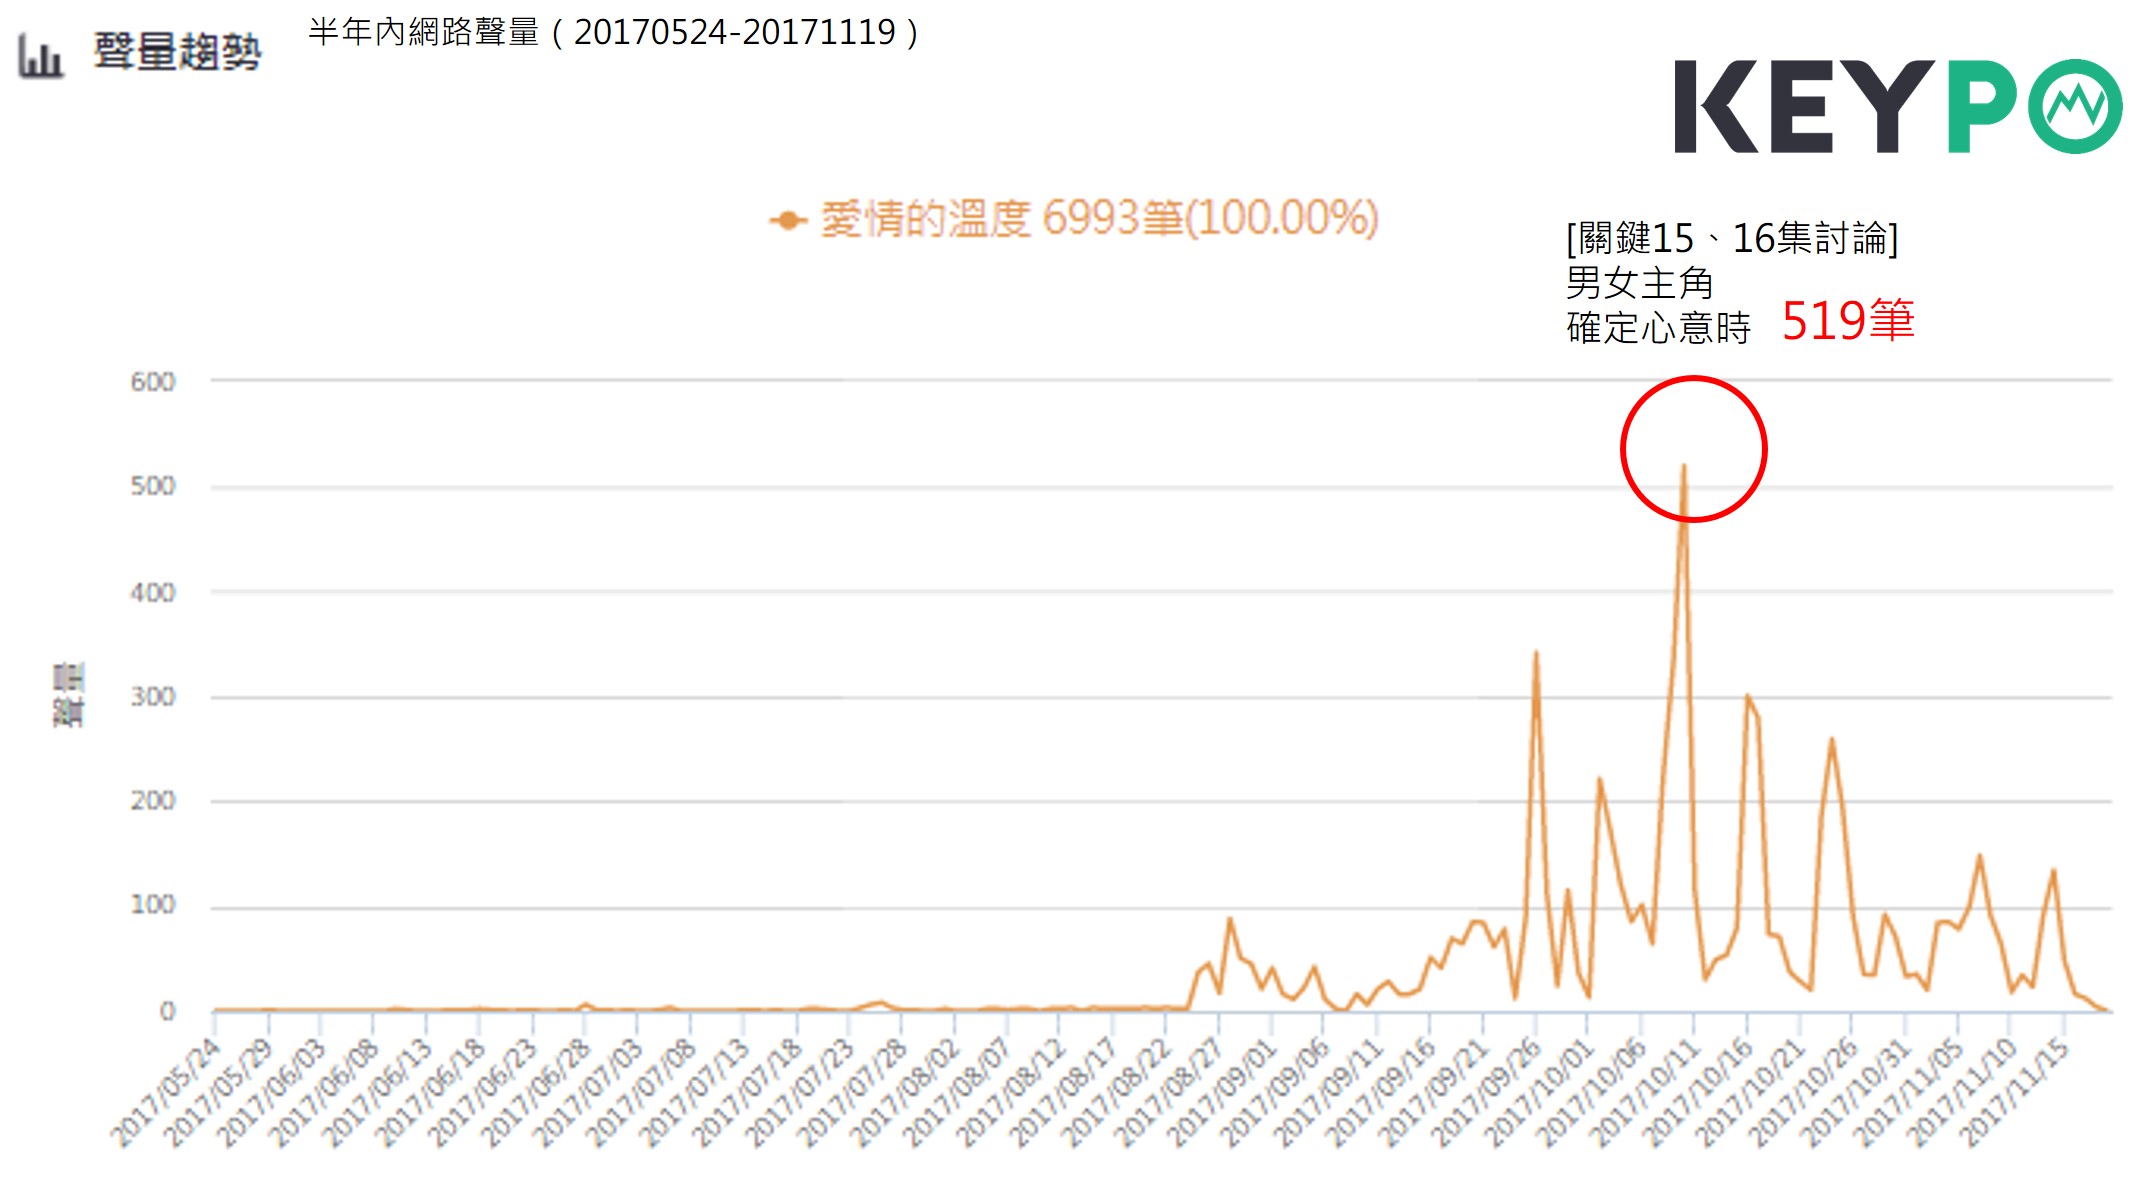The height and width of the screenshot is (1184, 2145).
Task: Click the 半年內網路聲量 date range title
Action: [x=614, y=33]
